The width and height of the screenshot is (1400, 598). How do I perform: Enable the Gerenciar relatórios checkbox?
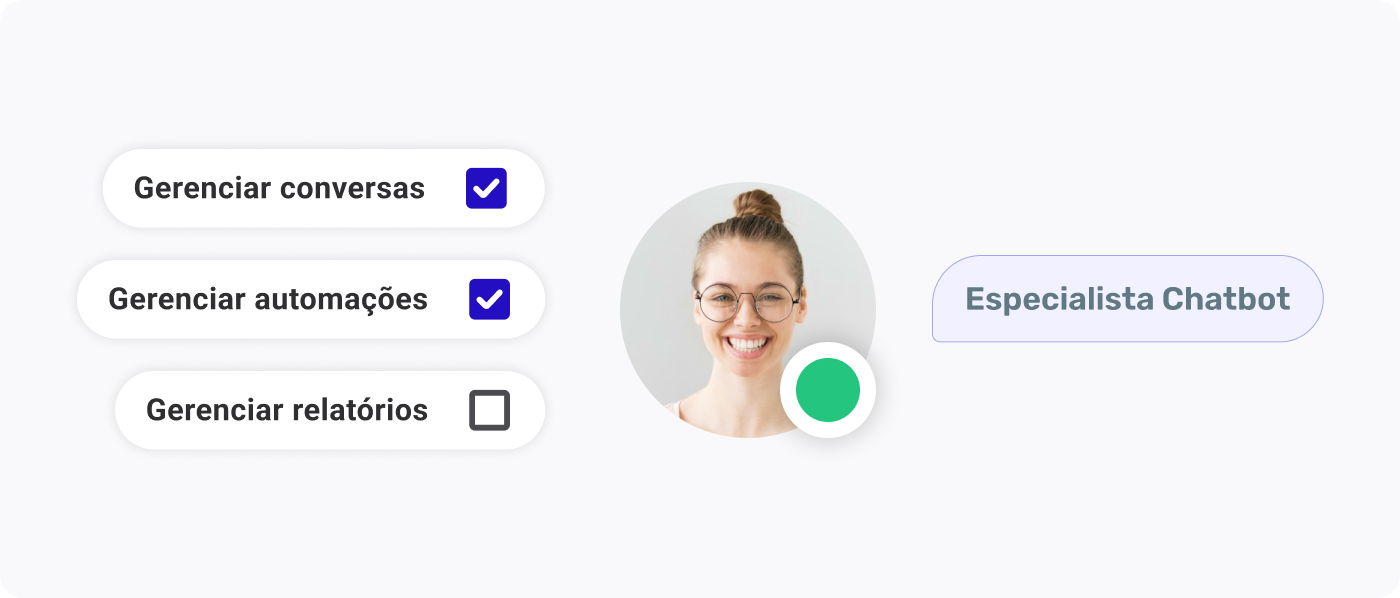489,410
